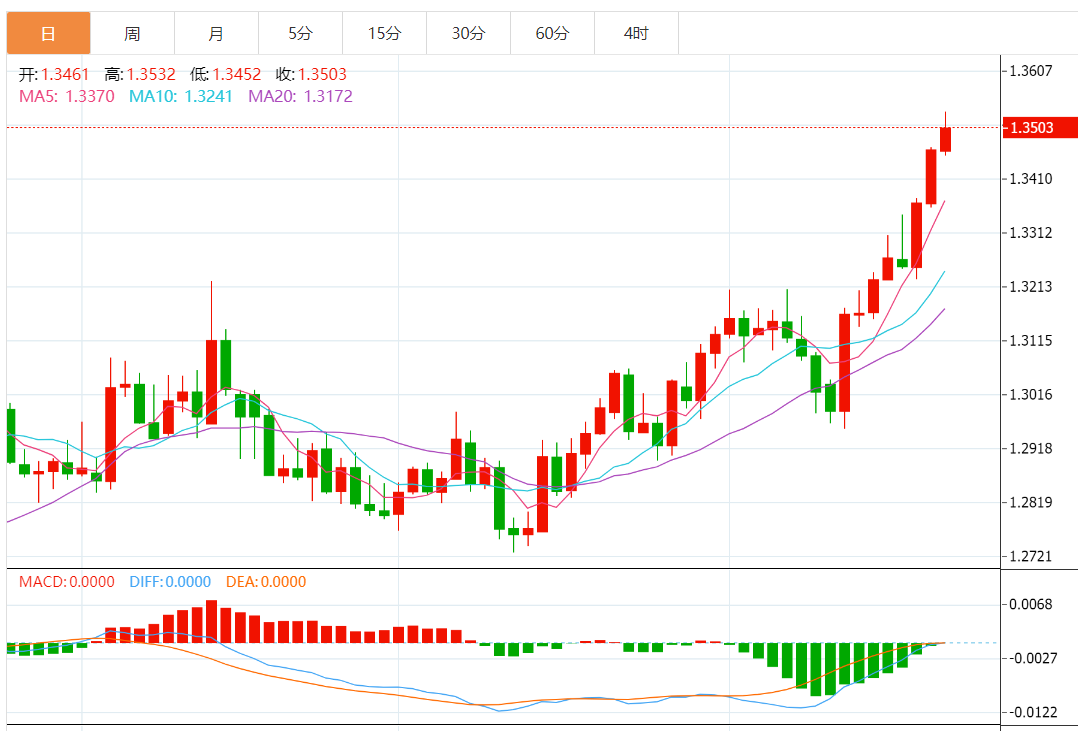The height and width of the screenshot is (731, 1078).
Task: Click the 1.3115 price axis label
Action: pyautogui.click(x=1031, y=340)
